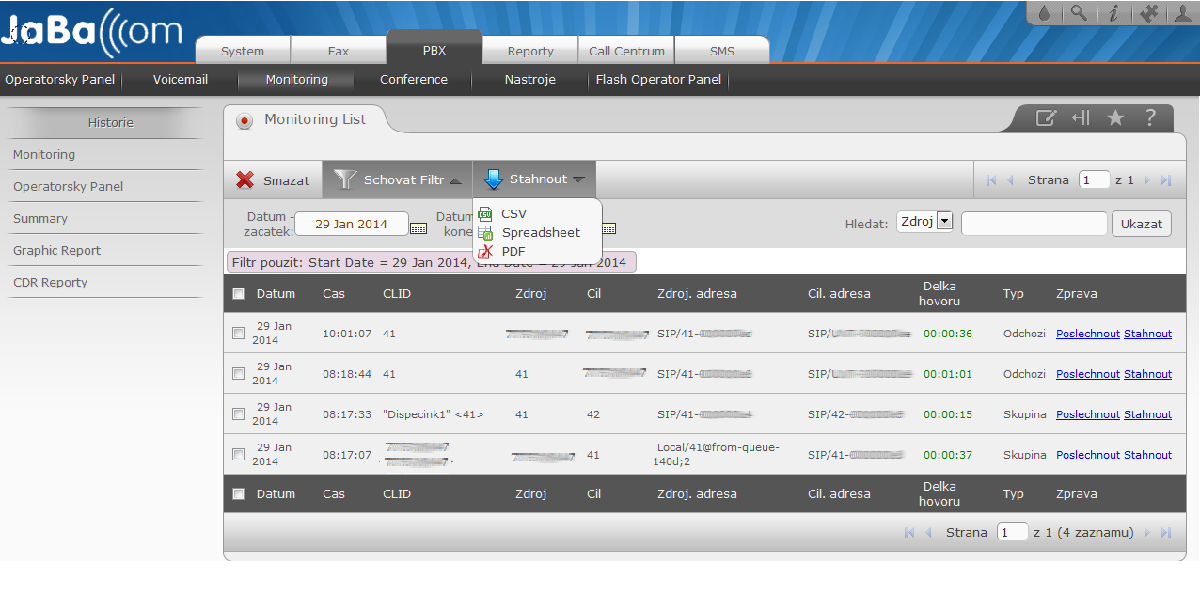Click Poslechnout link for the 08:18:44 call

(1087, 374)
